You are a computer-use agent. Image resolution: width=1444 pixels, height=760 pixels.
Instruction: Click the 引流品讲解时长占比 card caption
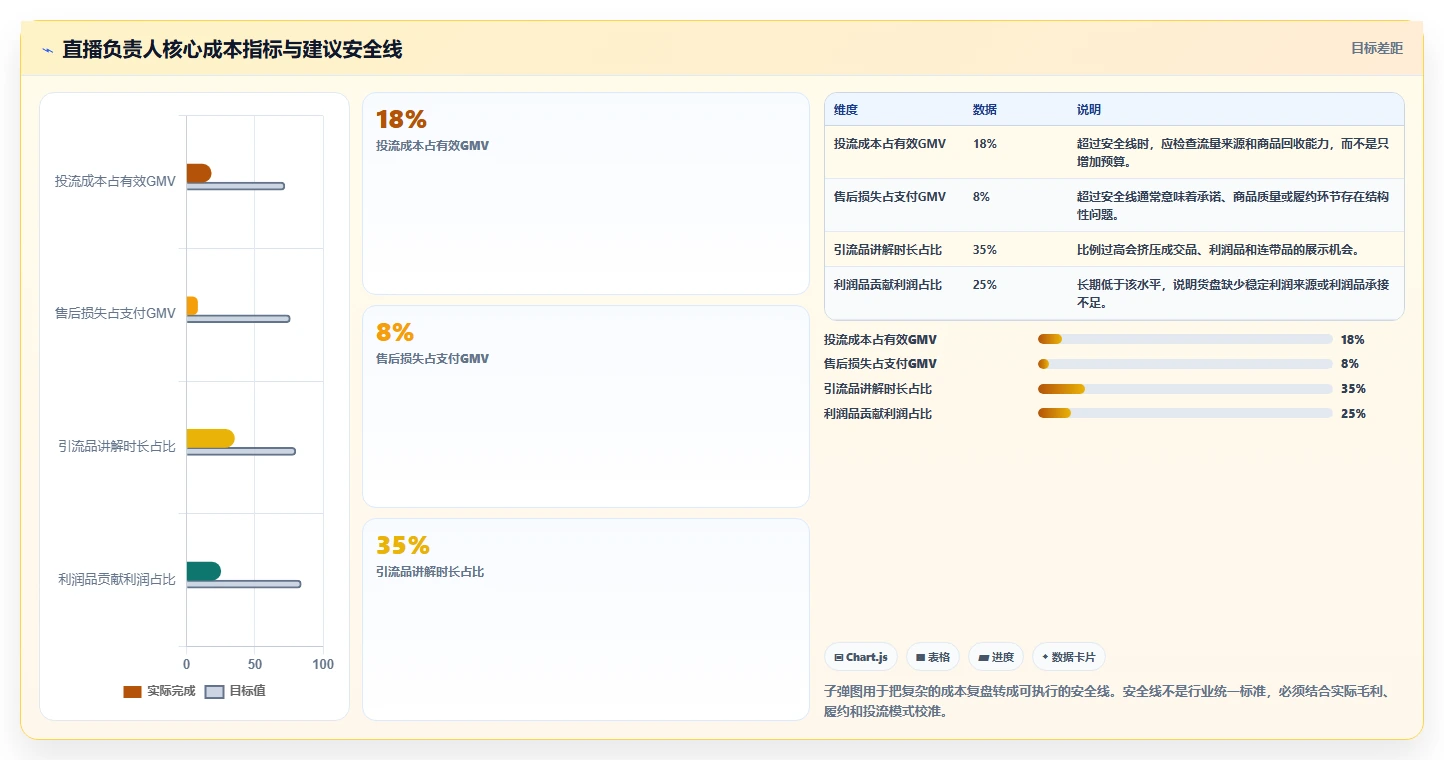430,572
